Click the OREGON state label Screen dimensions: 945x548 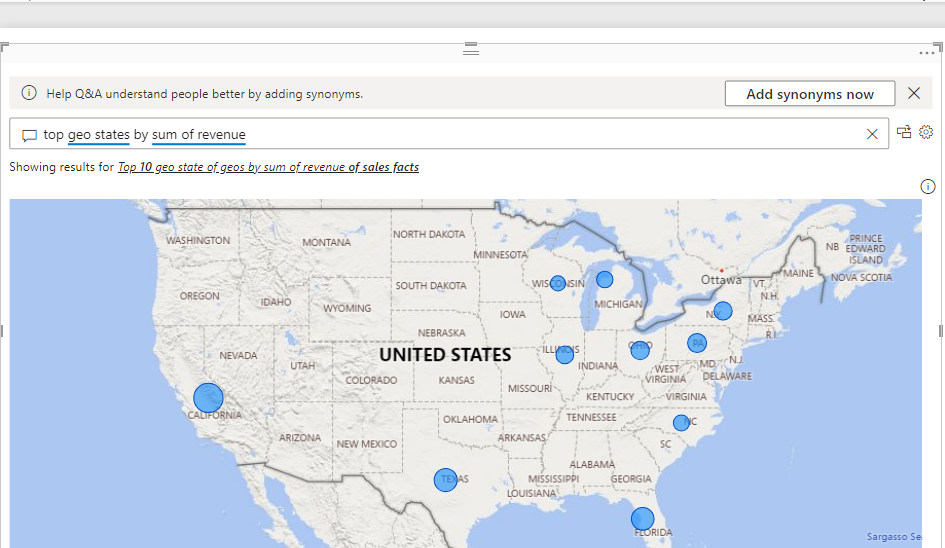click(x=199, y=295)
